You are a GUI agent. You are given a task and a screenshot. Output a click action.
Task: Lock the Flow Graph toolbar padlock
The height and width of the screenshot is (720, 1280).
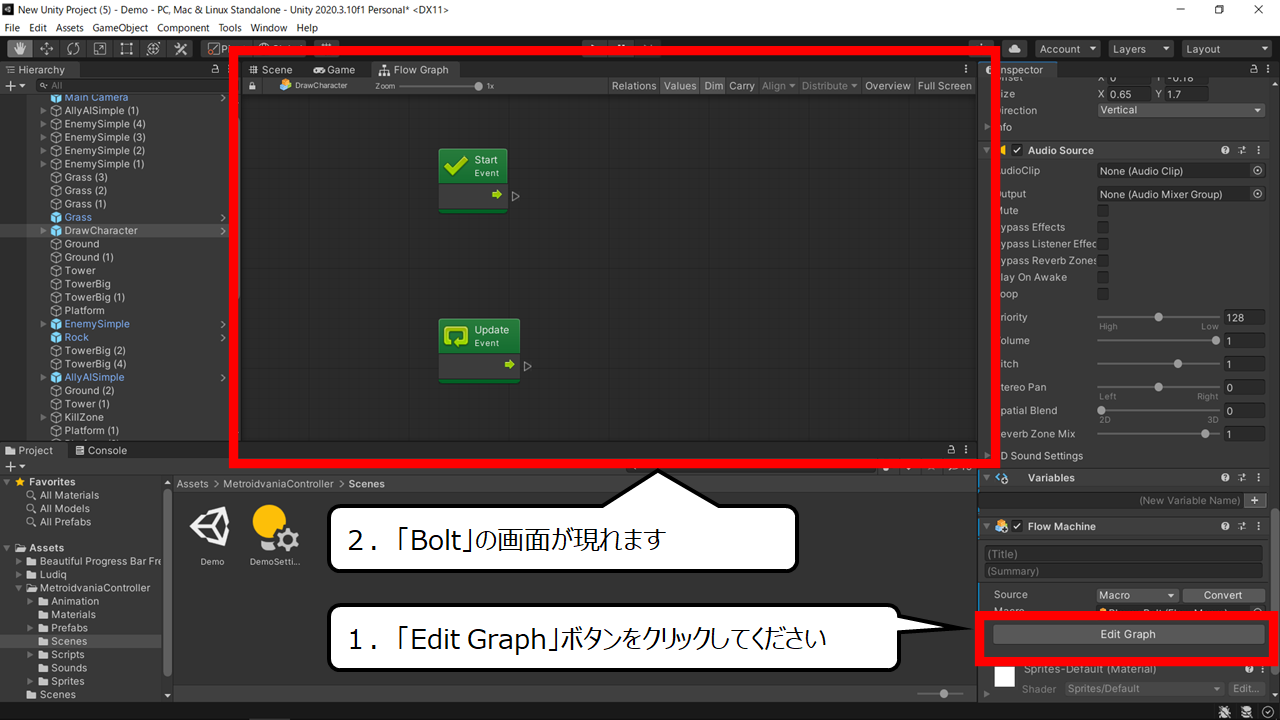pos(252,86)
